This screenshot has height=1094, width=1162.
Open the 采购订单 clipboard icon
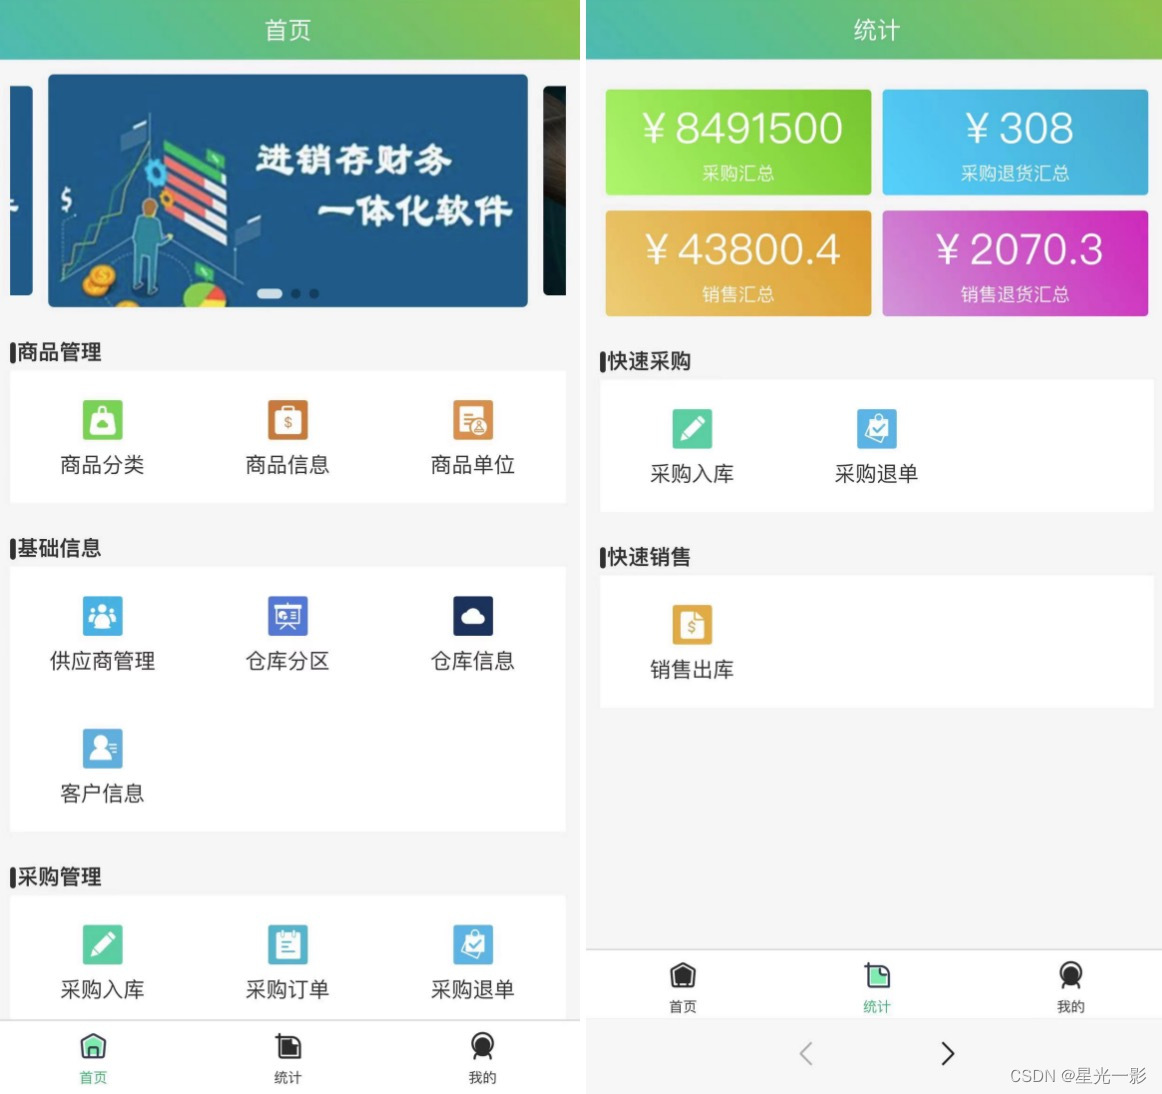click(288, 945)
